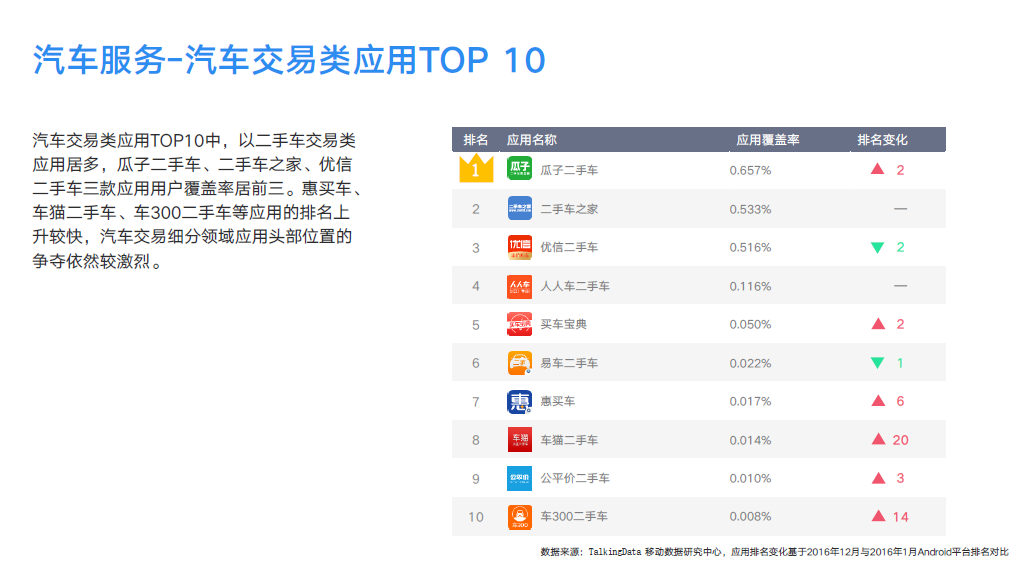Select the app name 车猫二手车
Image resolution: width=1018 pixels, height=562 pixels.
(x=569, y=440)
